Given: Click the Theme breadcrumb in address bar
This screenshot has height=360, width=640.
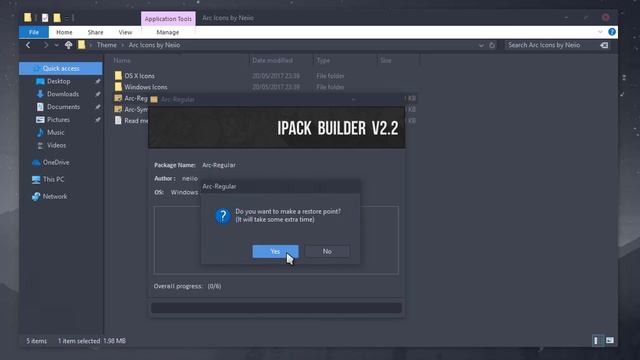Looking at the screenshot, I should pyautogui.click(x=107, y=45).
